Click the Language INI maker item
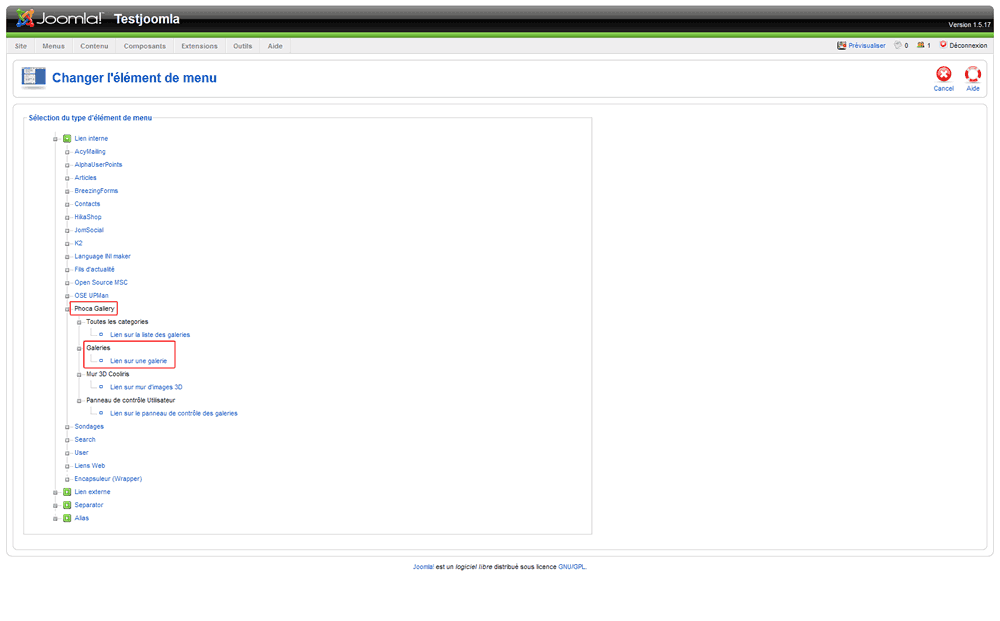 pos(103,256)
